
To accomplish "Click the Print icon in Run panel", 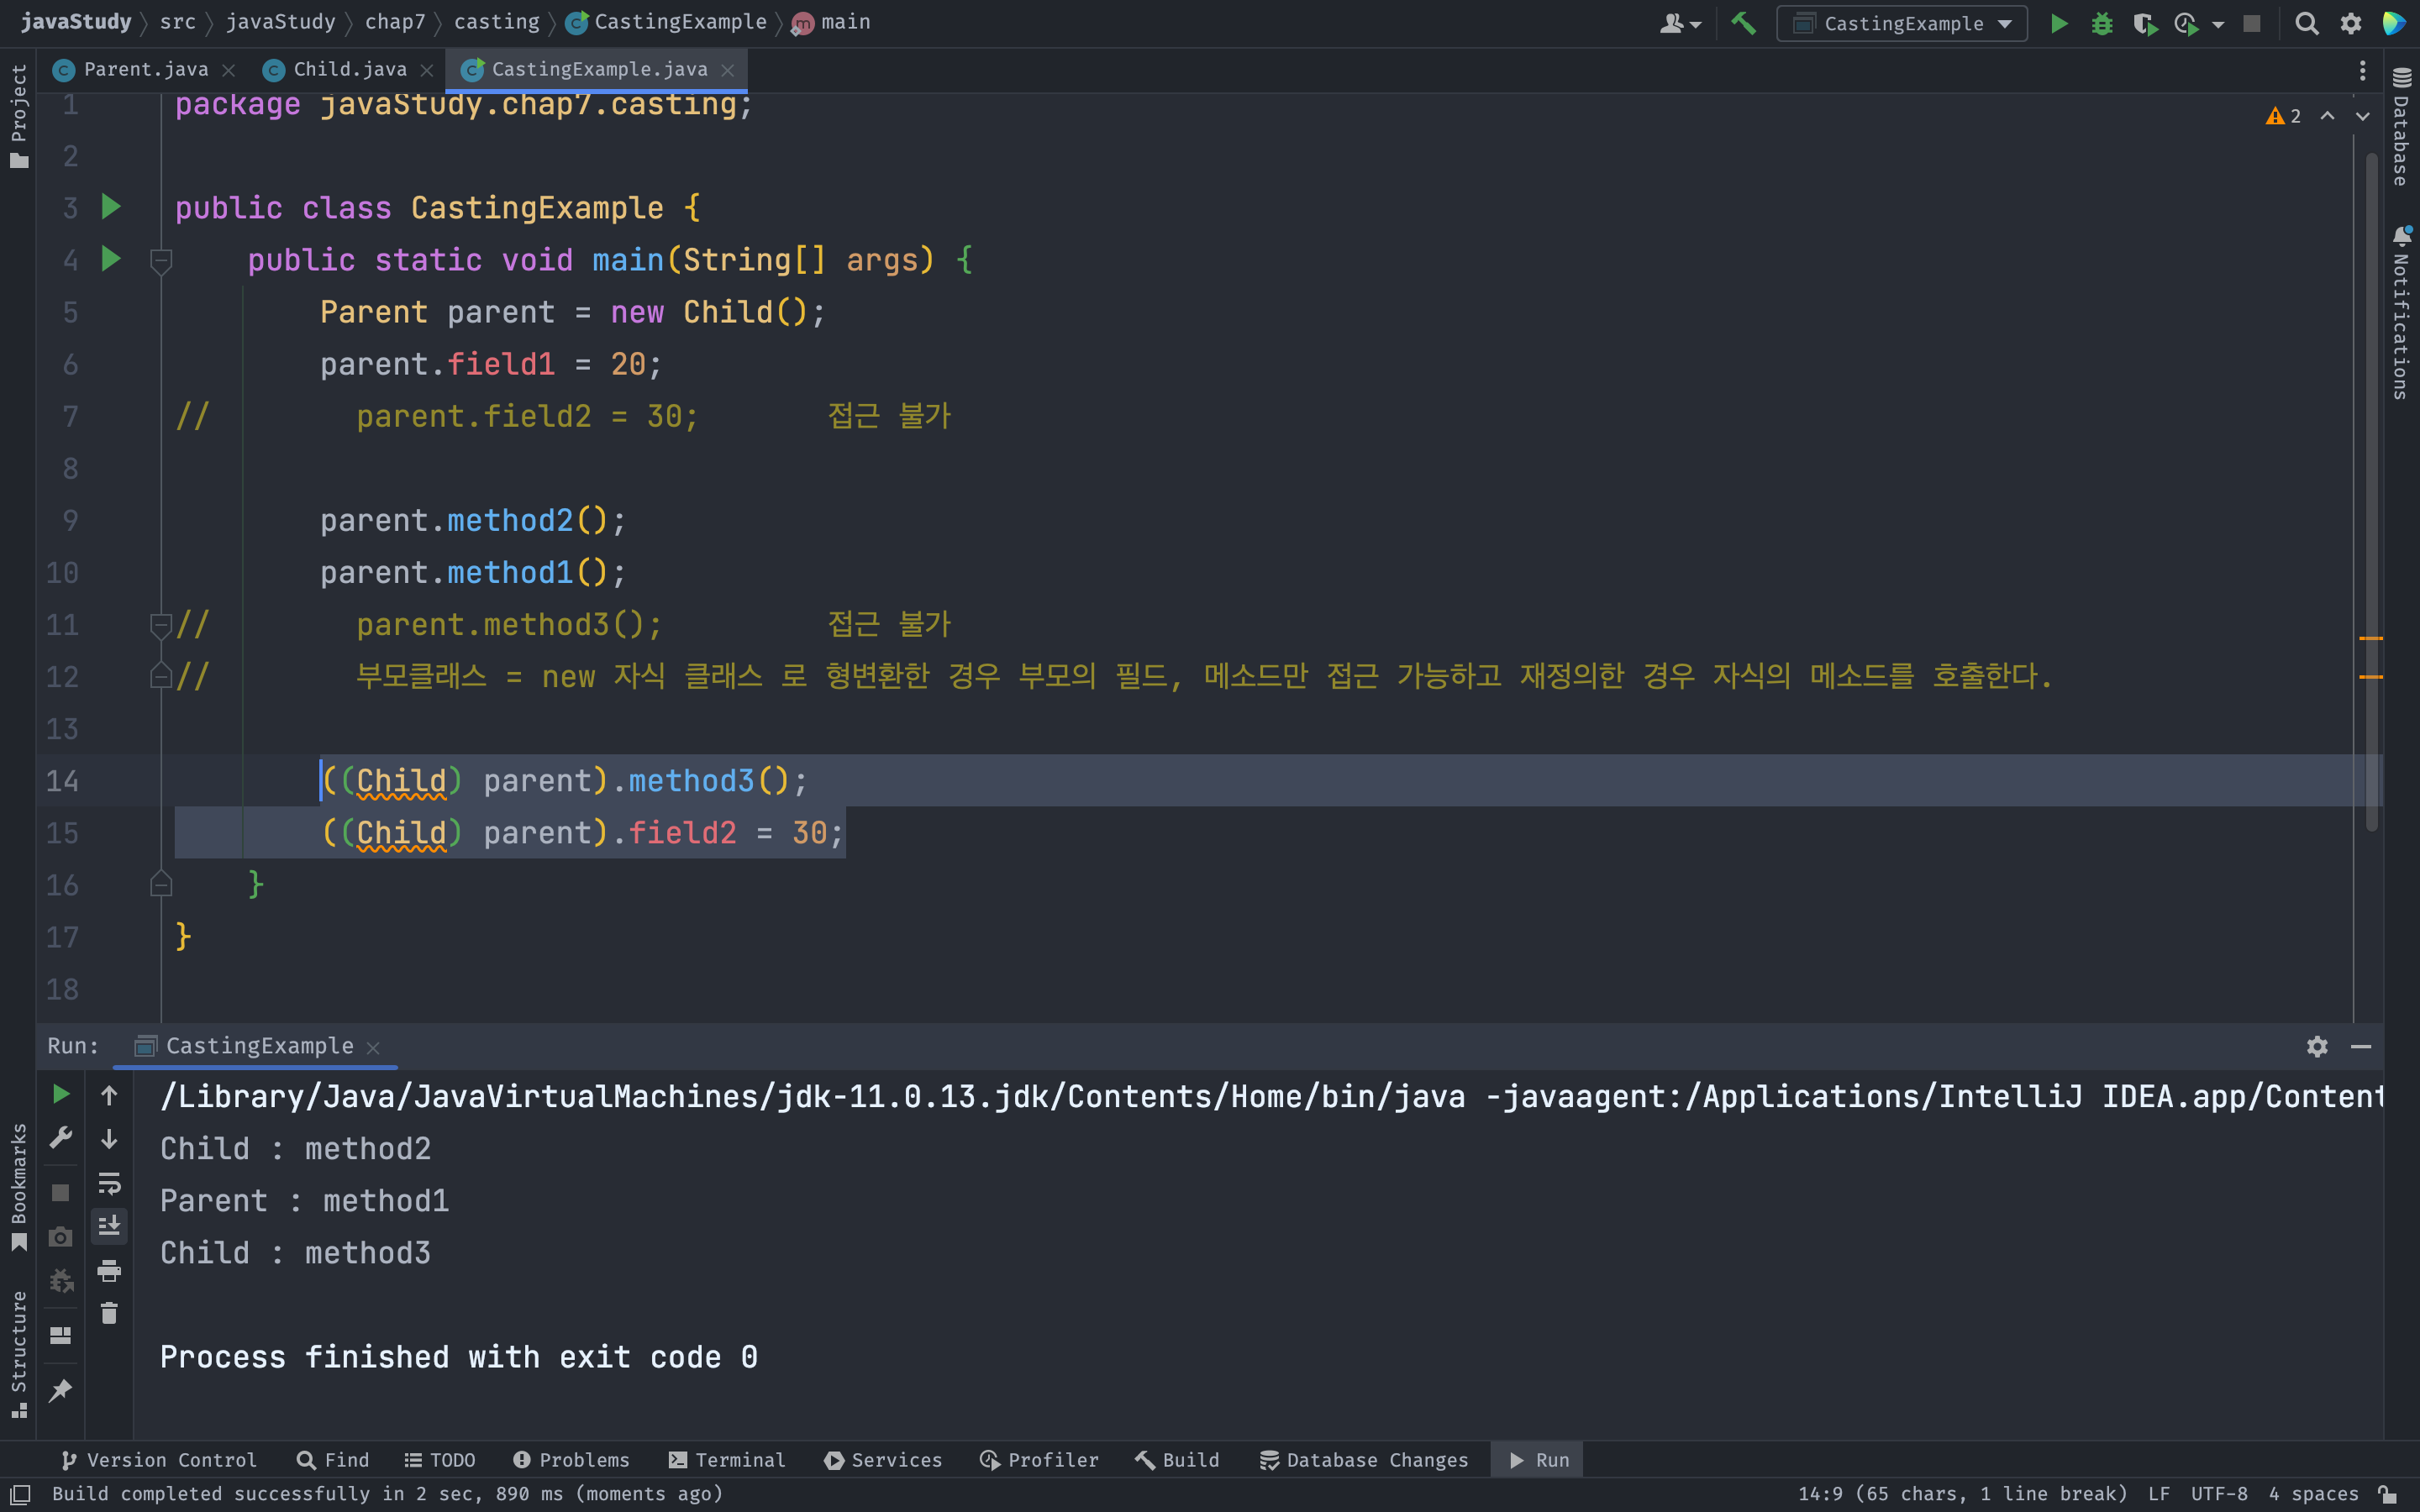I will [x=109, y=1271].
